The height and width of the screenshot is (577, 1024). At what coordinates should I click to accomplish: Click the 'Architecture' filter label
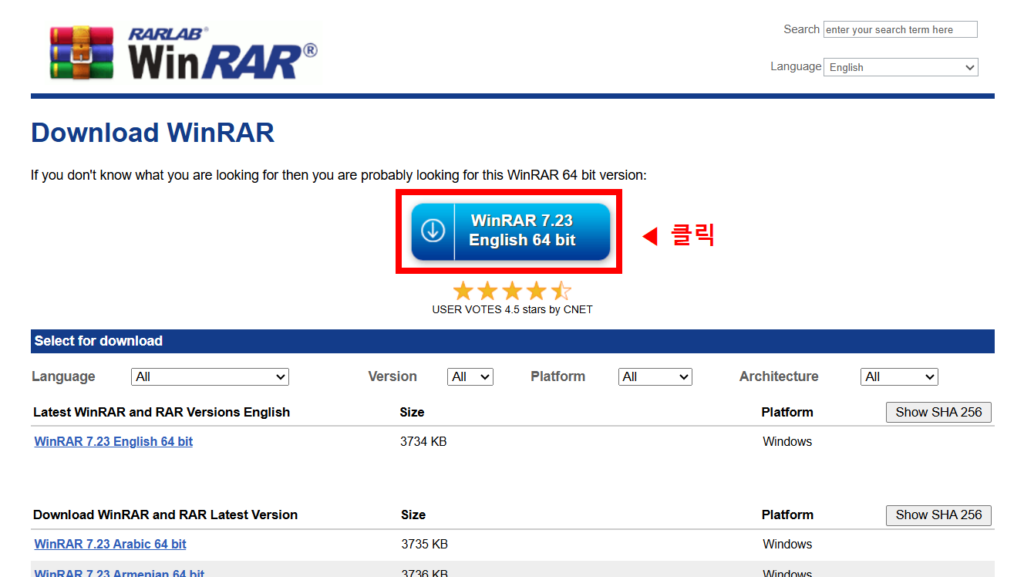click(778, 377)
